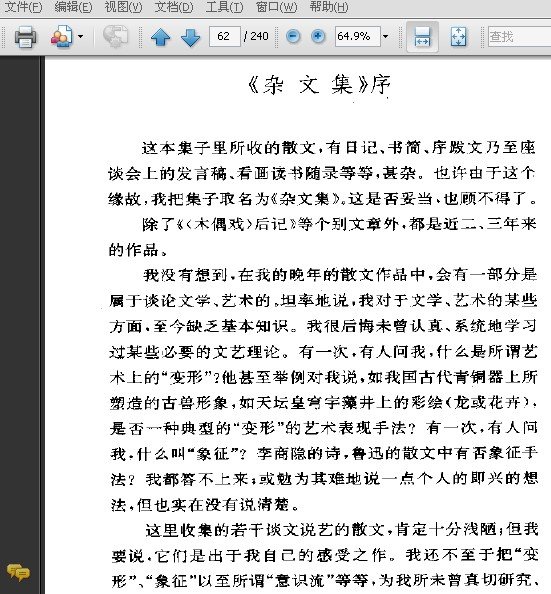Click the line starting 我没有想到
Image resolution: width=551 pixels, height=594 pixels.
point(340,275)
